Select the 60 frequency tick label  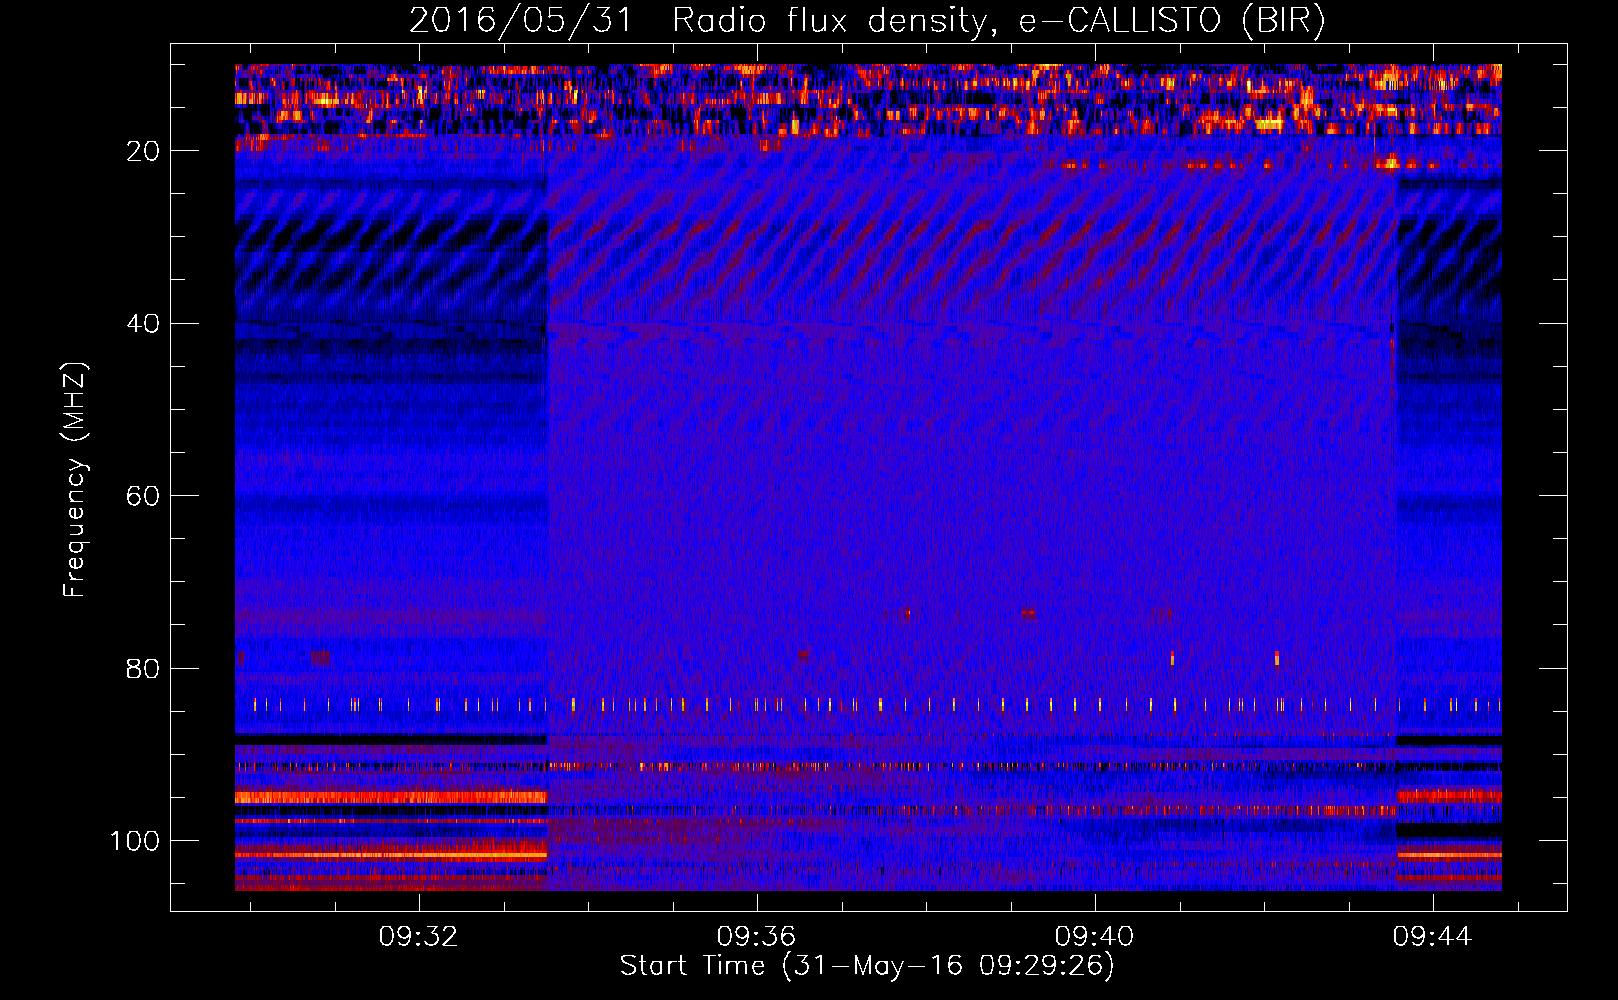coord(144,497)
